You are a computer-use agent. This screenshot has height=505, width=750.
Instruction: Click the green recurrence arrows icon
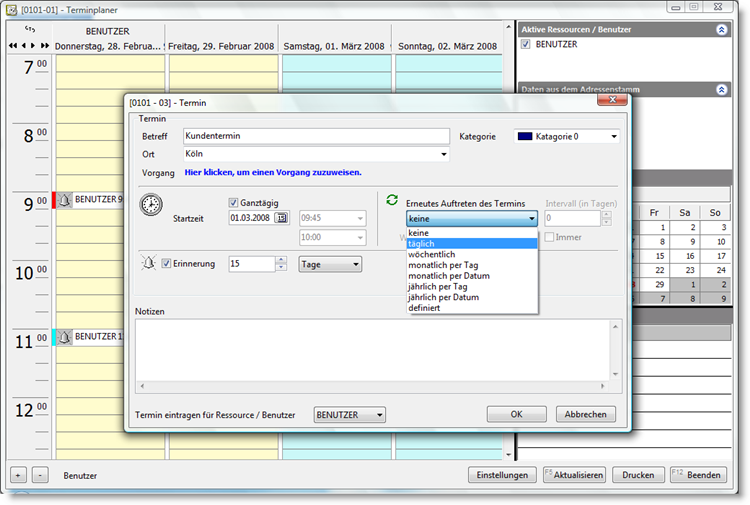392,200
